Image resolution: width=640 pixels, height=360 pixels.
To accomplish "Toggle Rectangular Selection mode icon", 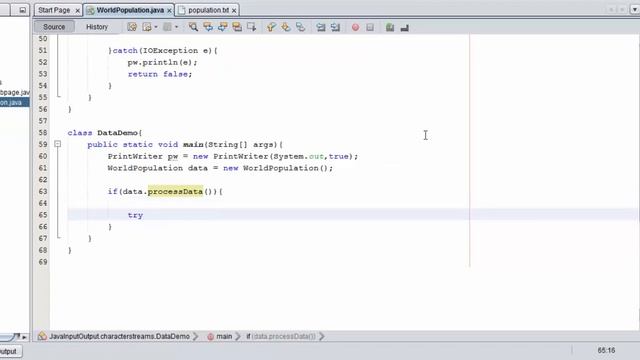I will (x=251, y=27).
